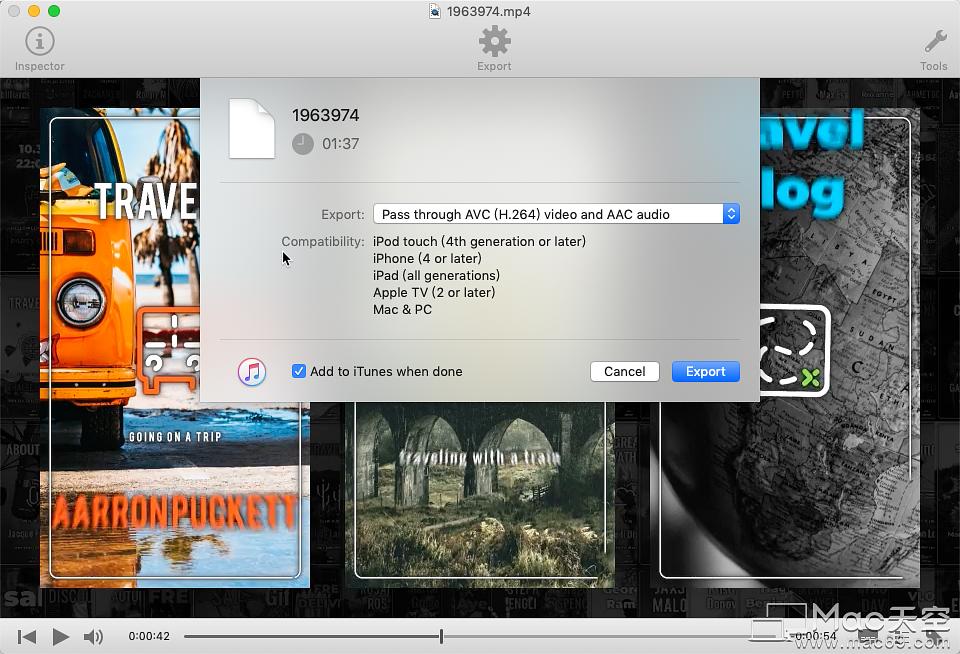Click the yellow minimize window button
960x654 pixels.
click(x=34, y=11)
